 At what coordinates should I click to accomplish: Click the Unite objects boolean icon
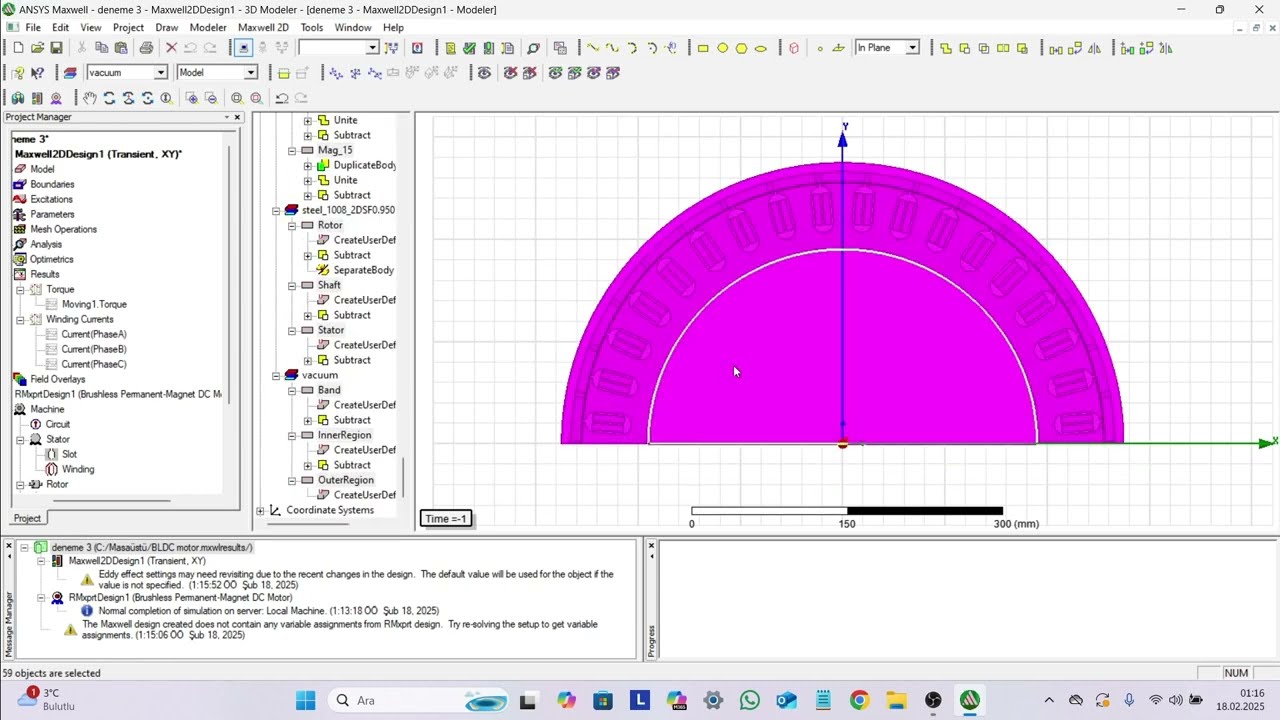pos(946,48)
